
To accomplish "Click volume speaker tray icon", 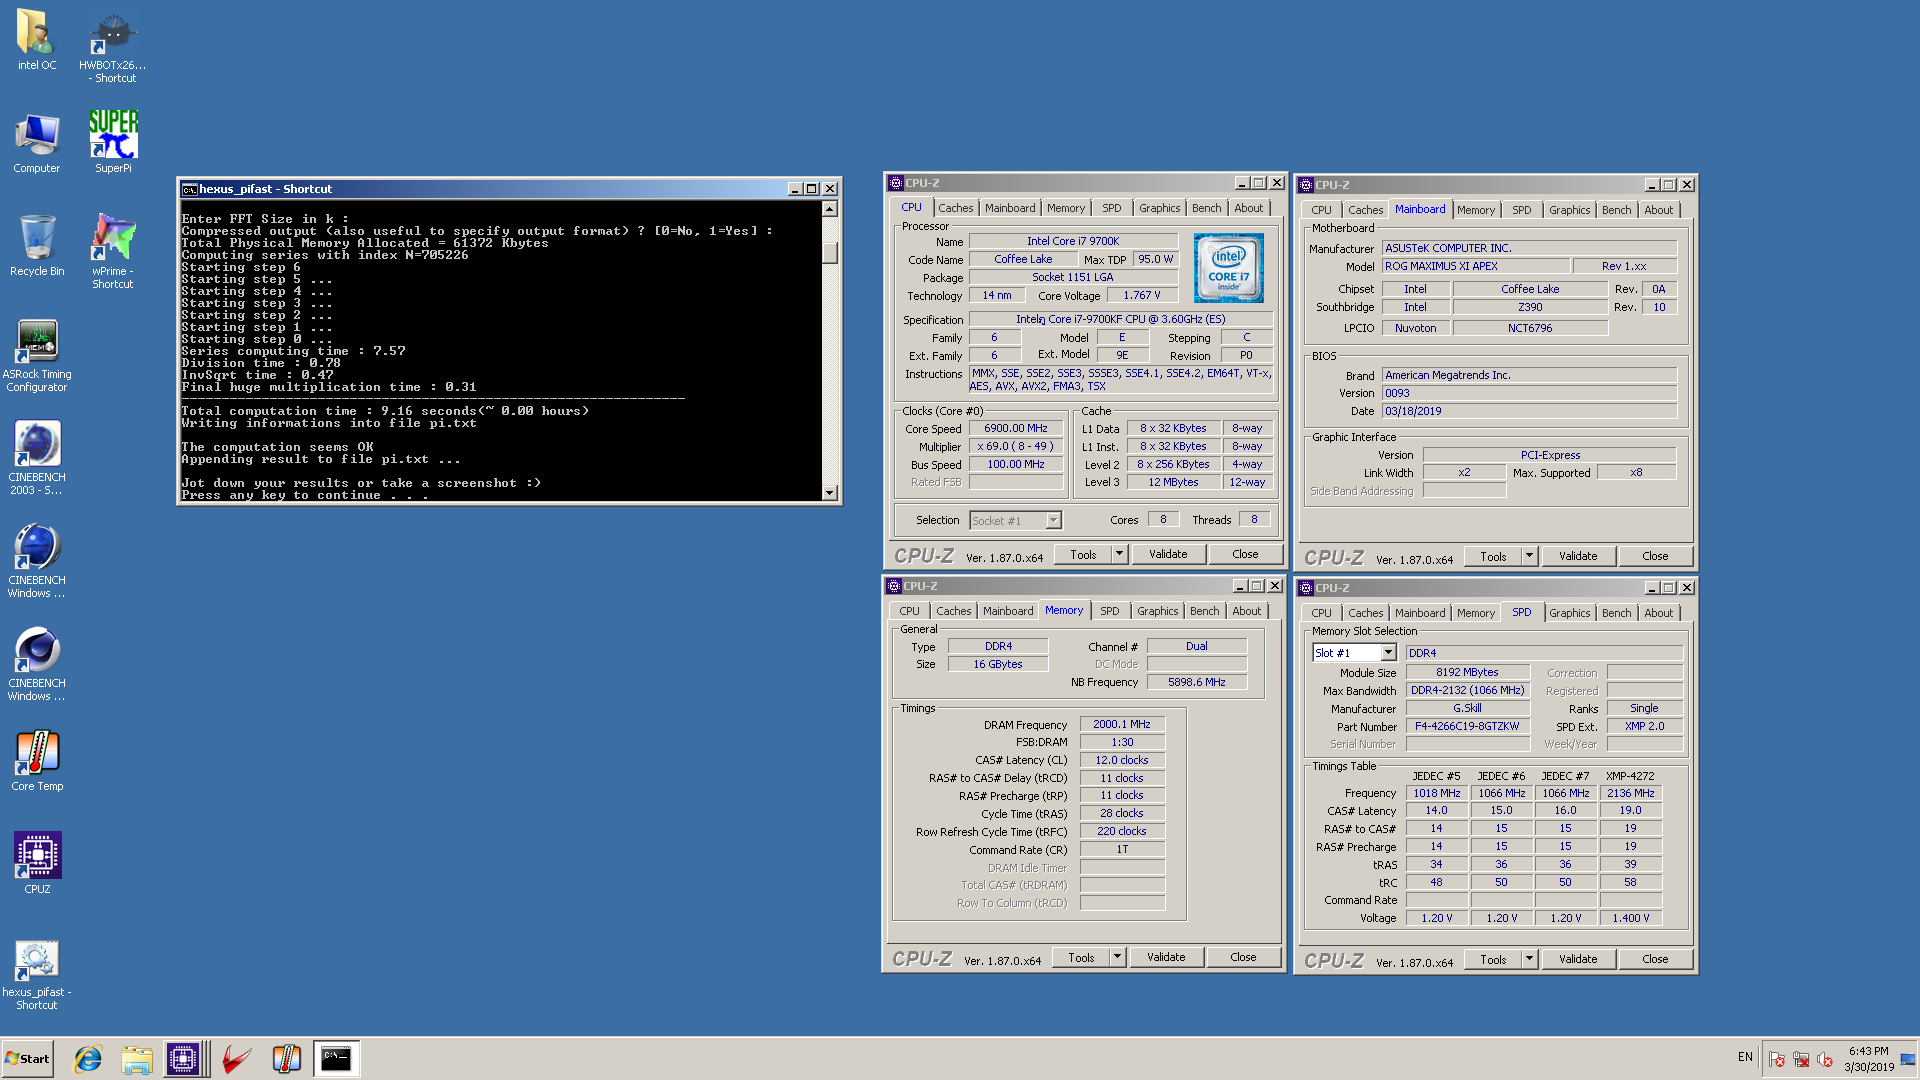I will click(1825, 1059).
